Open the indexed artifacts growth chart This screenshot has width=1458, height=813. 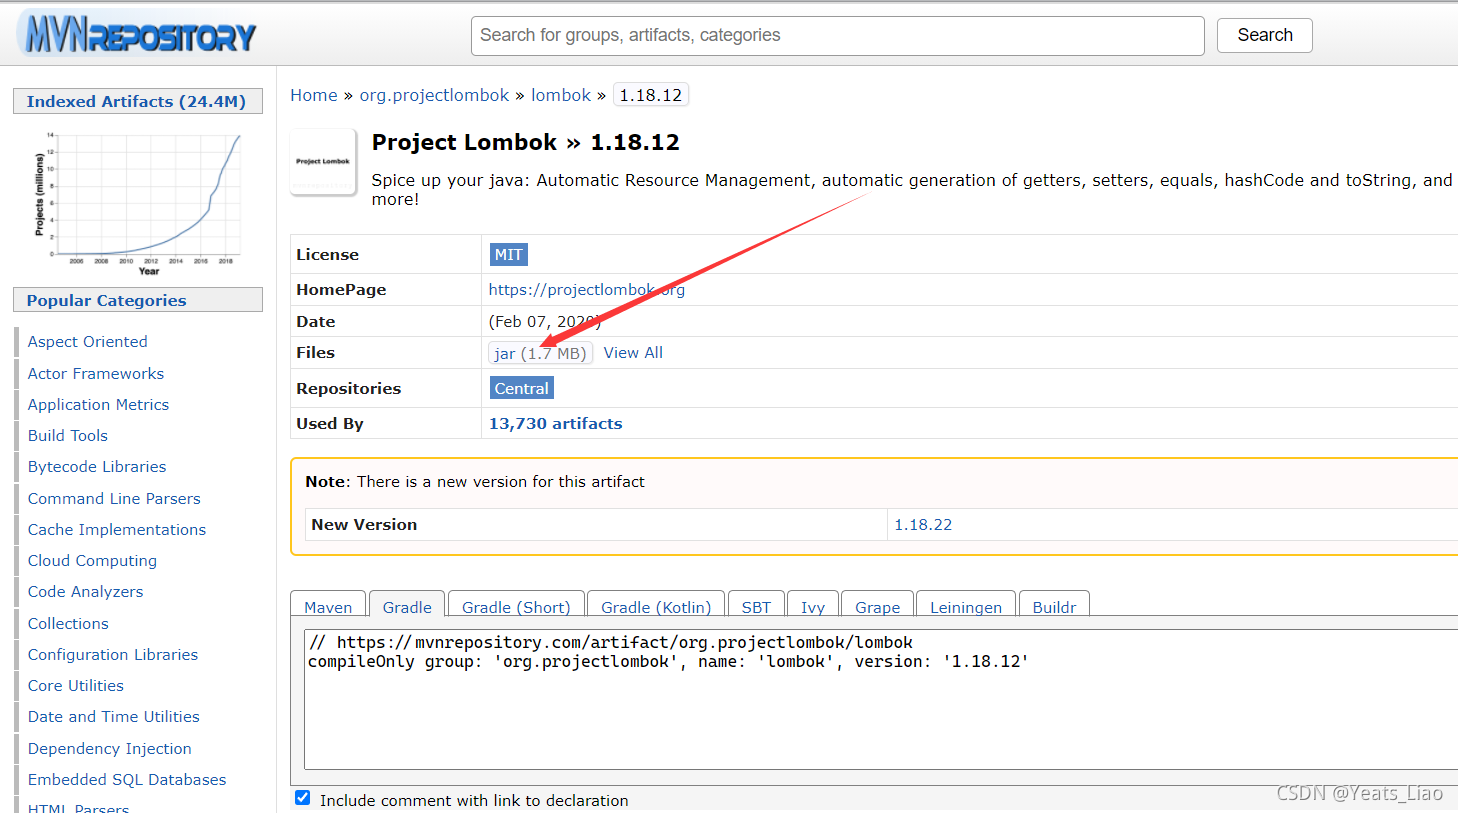139,201
